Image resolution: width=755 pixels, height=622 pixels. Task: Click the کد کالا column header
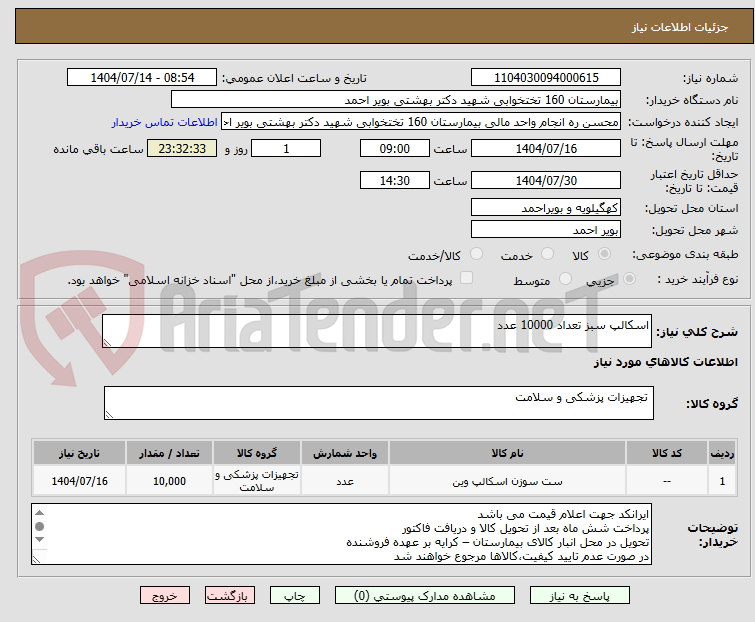click(666, 453)
